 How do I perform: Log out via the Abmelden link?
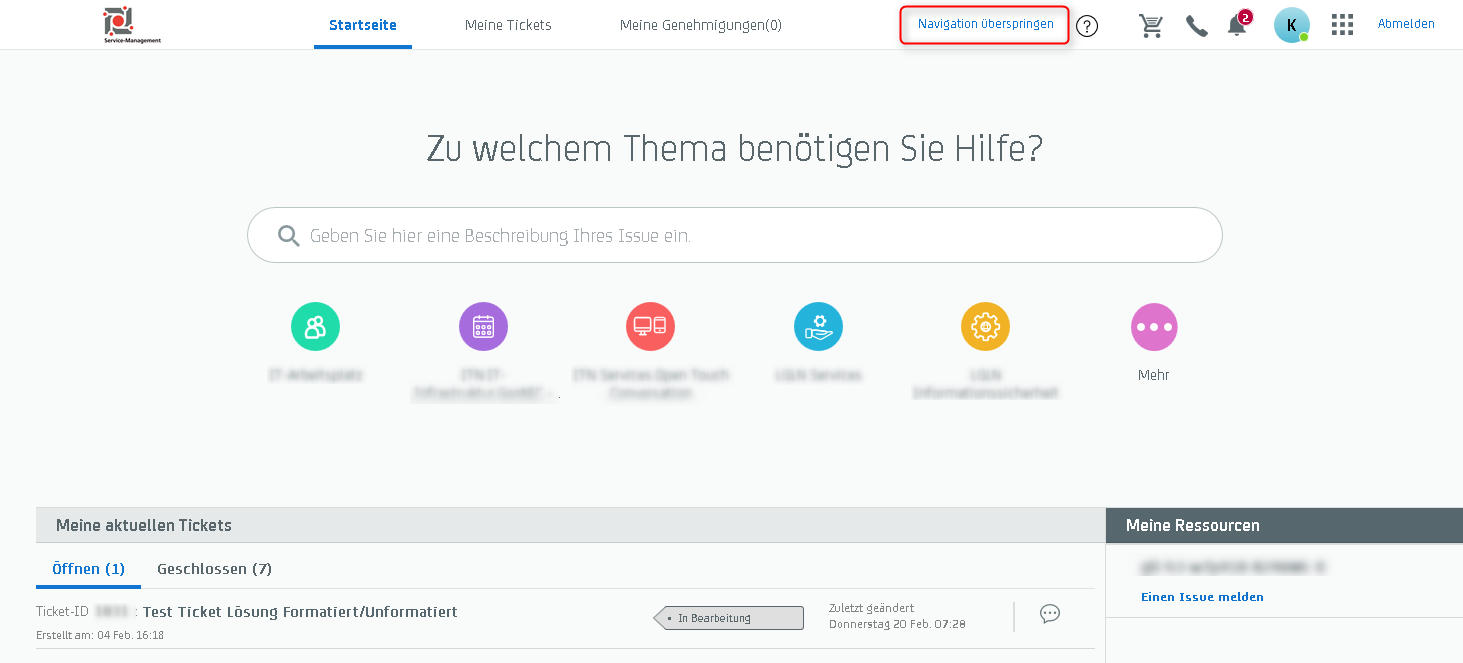[x=1405, y=23]
